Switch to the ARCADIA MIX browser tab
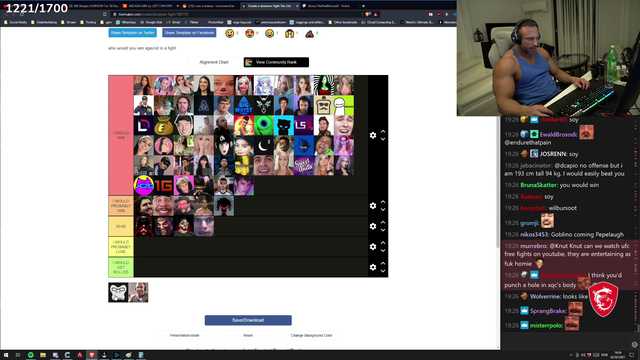 click(x=150, y=6)
